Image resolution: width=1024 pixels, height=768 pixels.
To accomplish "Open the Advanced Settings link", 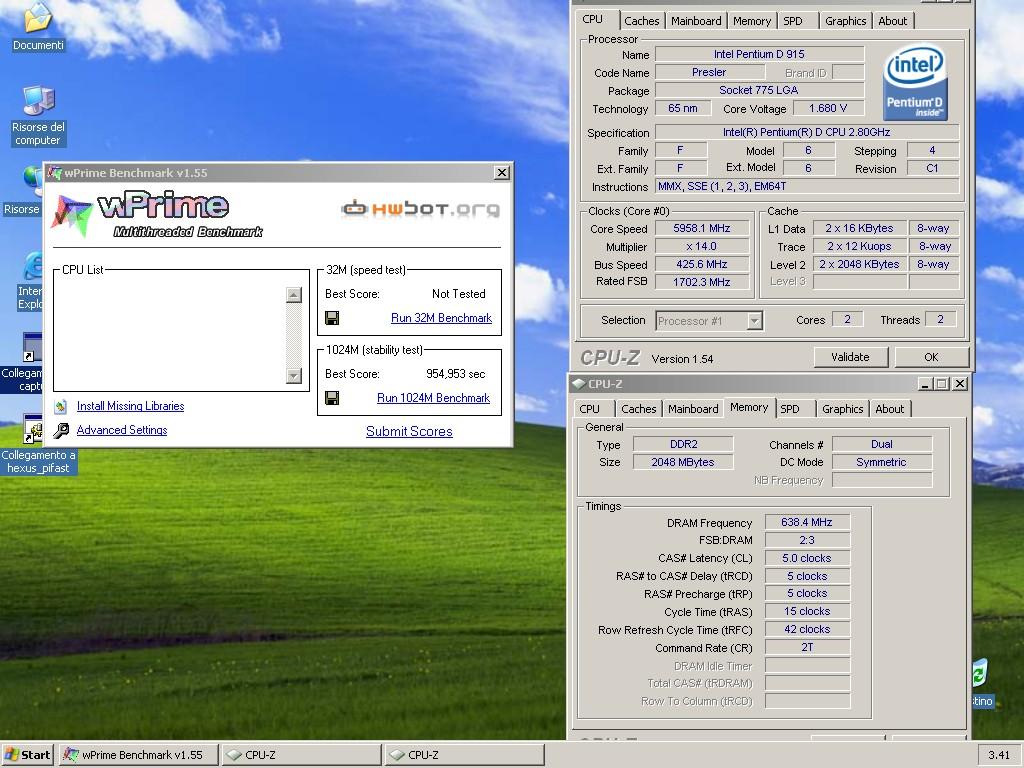I will pyautogui.click(x=122, y=430).
